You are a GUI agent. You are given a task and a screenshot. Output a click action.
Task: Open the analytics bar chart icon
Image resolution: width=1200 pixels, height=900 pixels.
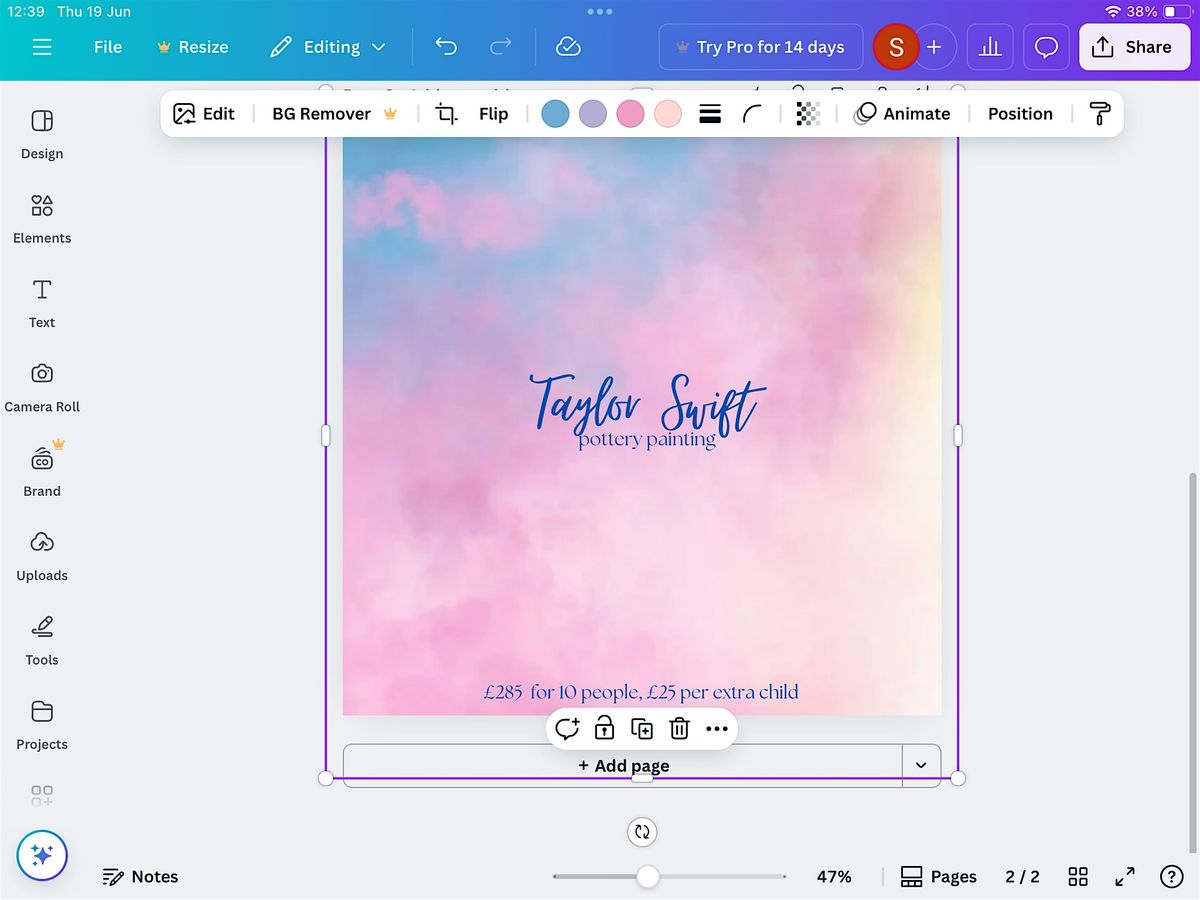pos(990,47)
